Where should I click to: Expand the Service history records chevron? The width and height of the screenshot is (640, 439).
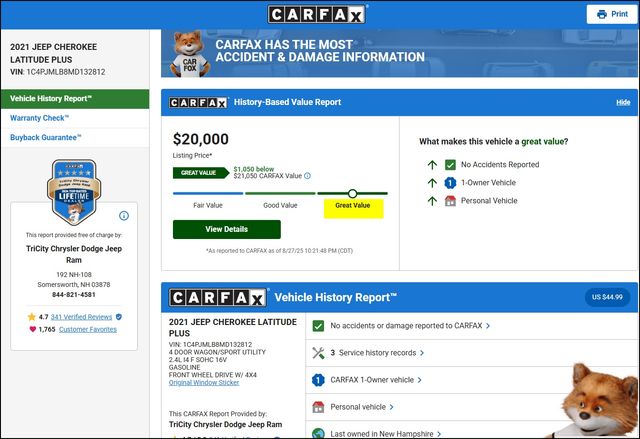(422, 353)
